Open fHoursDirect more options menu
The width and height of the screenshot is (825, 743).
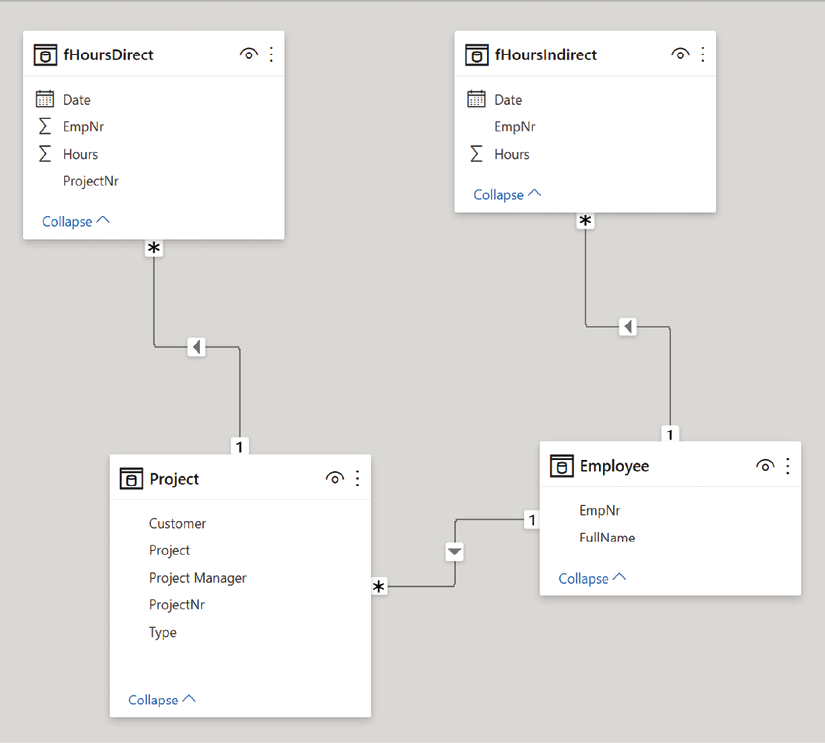click(x=271, y=54)
